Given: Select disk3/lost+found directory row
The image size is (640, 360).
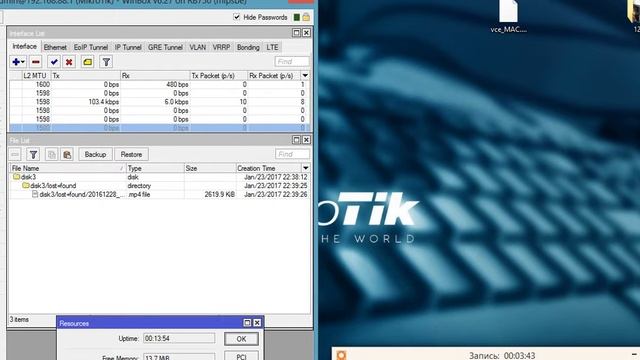Looking at the screenshot, I should tap(159, 186).
